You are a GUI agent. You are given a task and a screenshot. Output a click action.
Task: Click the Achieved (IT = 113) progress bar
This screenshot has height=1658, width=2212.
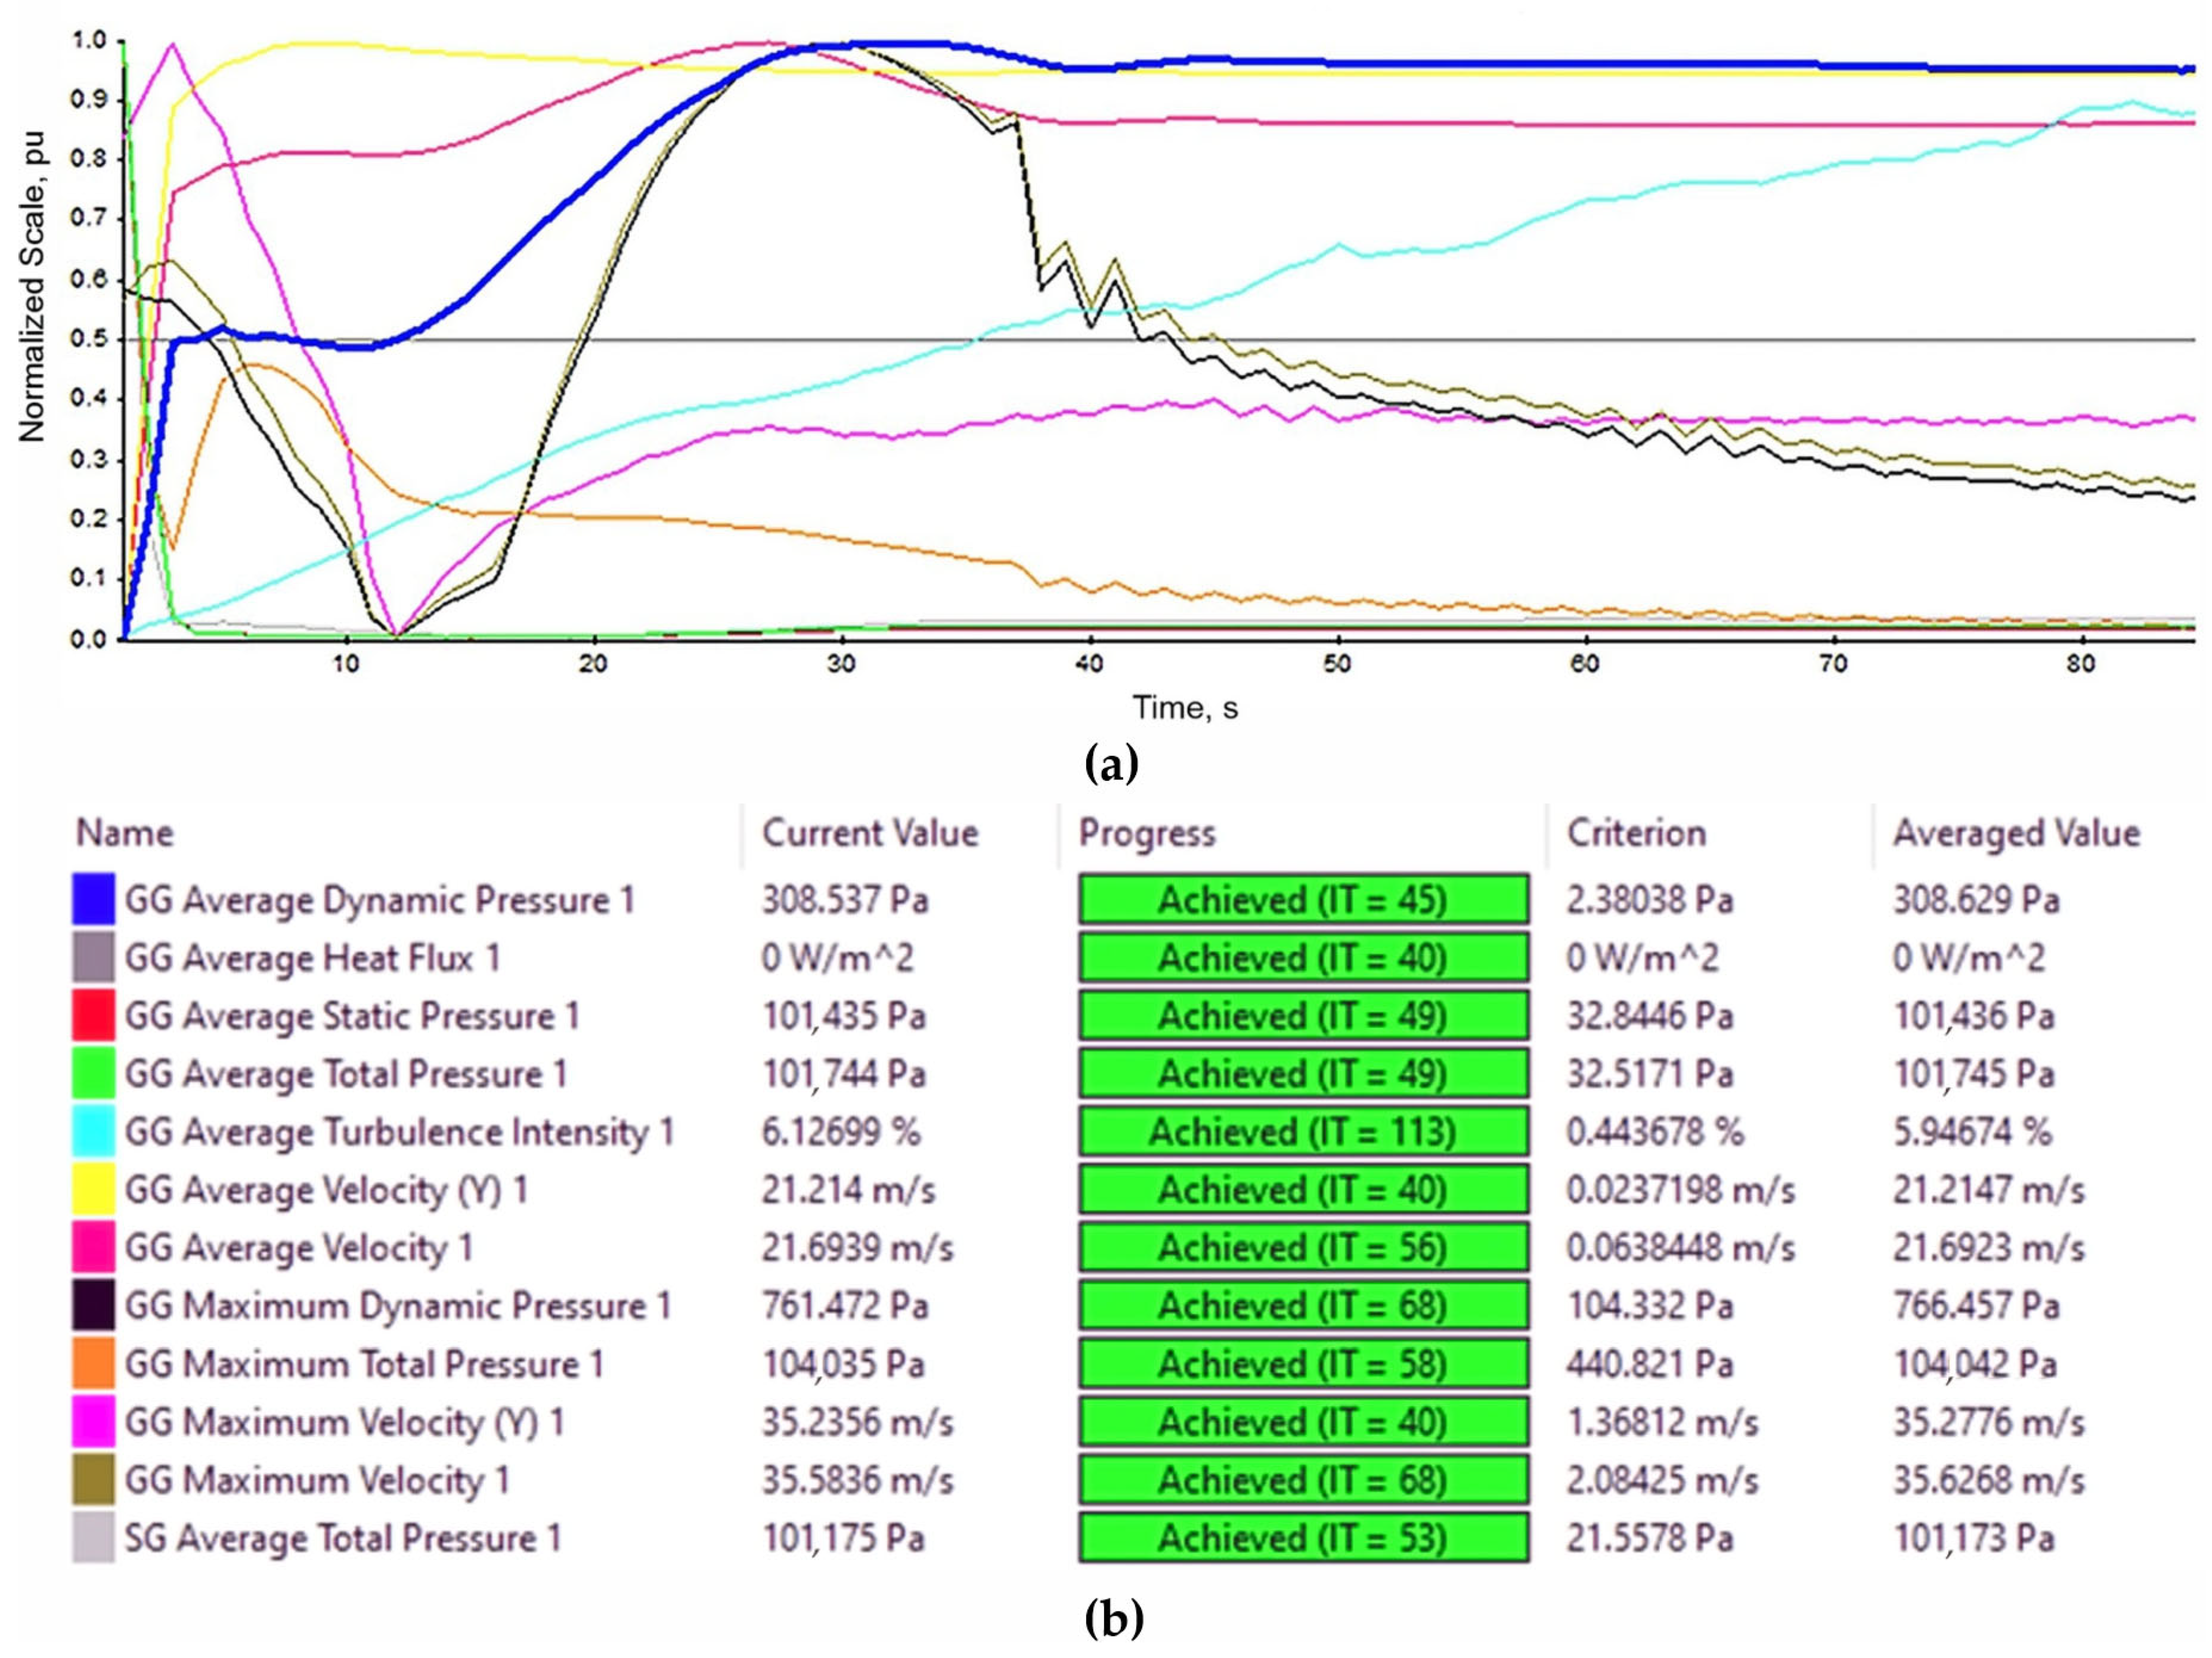coord(1303,1131)
